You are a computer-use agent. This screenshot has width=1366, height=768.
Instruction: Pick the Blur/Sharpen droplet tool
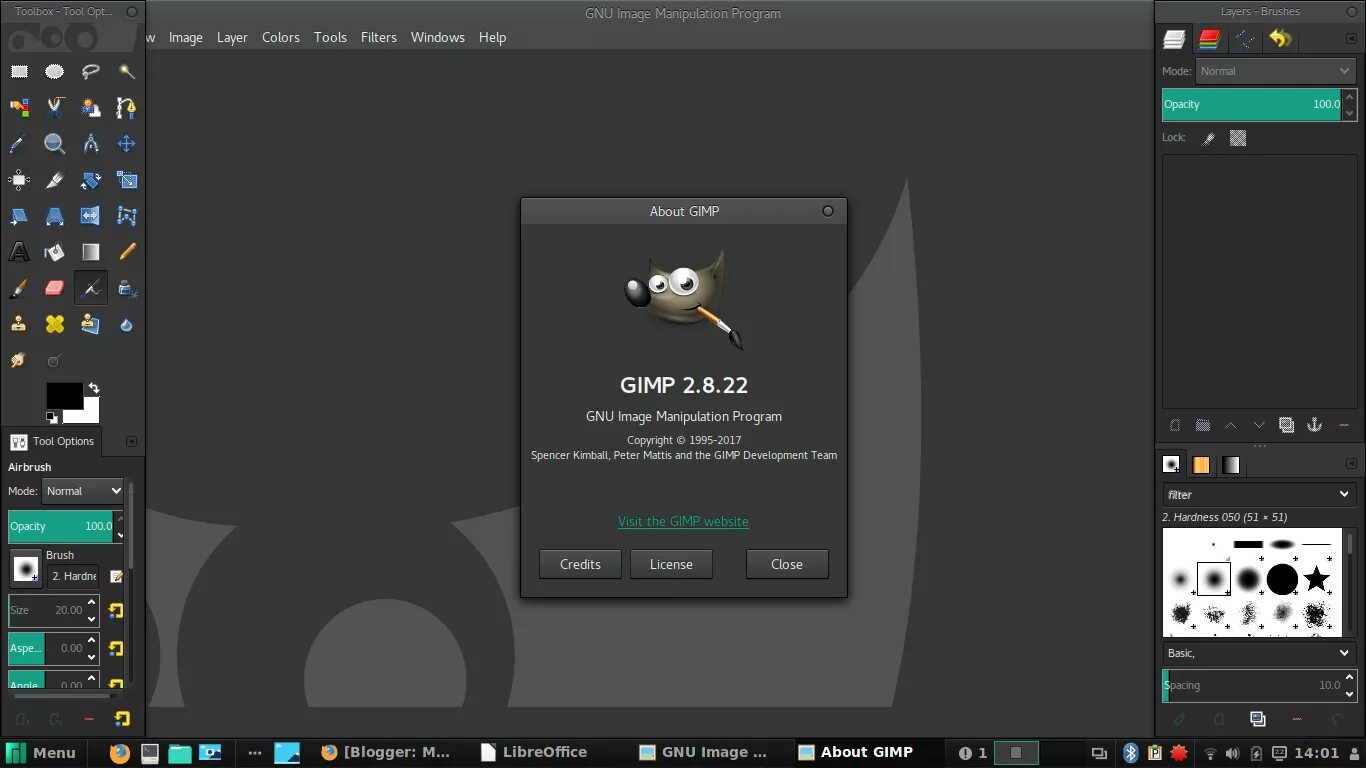click(x=127, y=324)
